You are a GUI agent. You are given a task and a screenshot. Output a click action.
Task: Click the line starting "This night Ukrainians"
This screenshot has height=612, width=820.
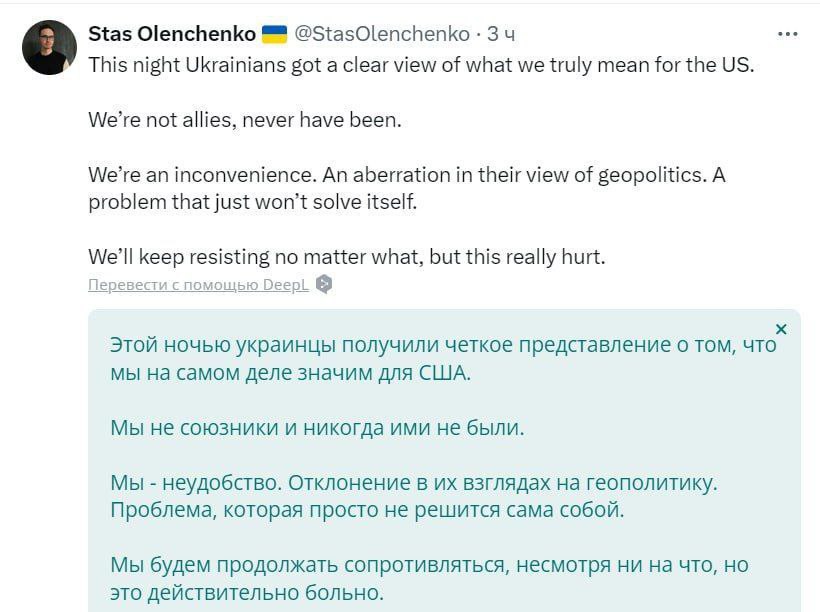click(418, 65)
